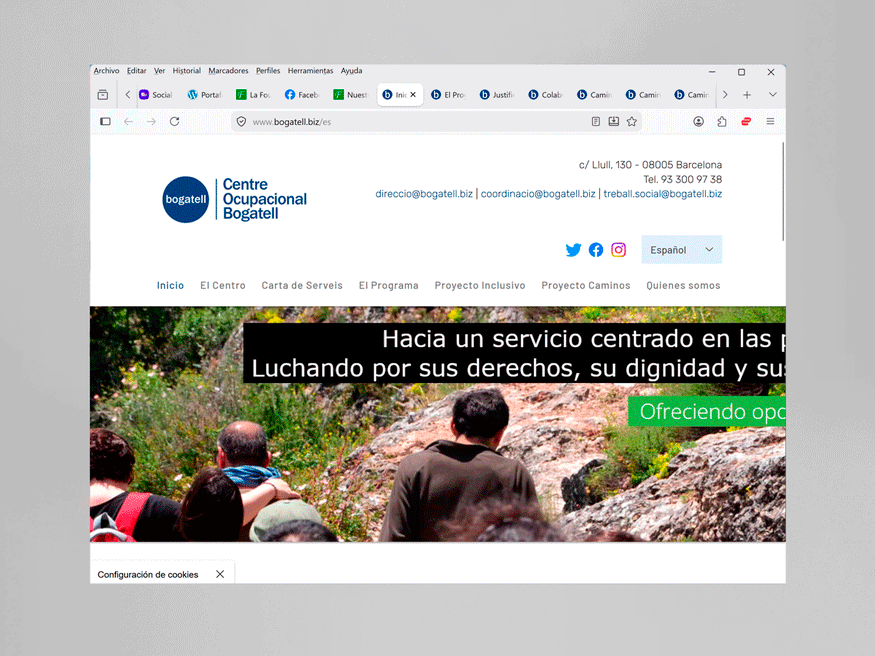Open the Marcadores menu
This screenshot has height=656, width=875.
[228, 71]
